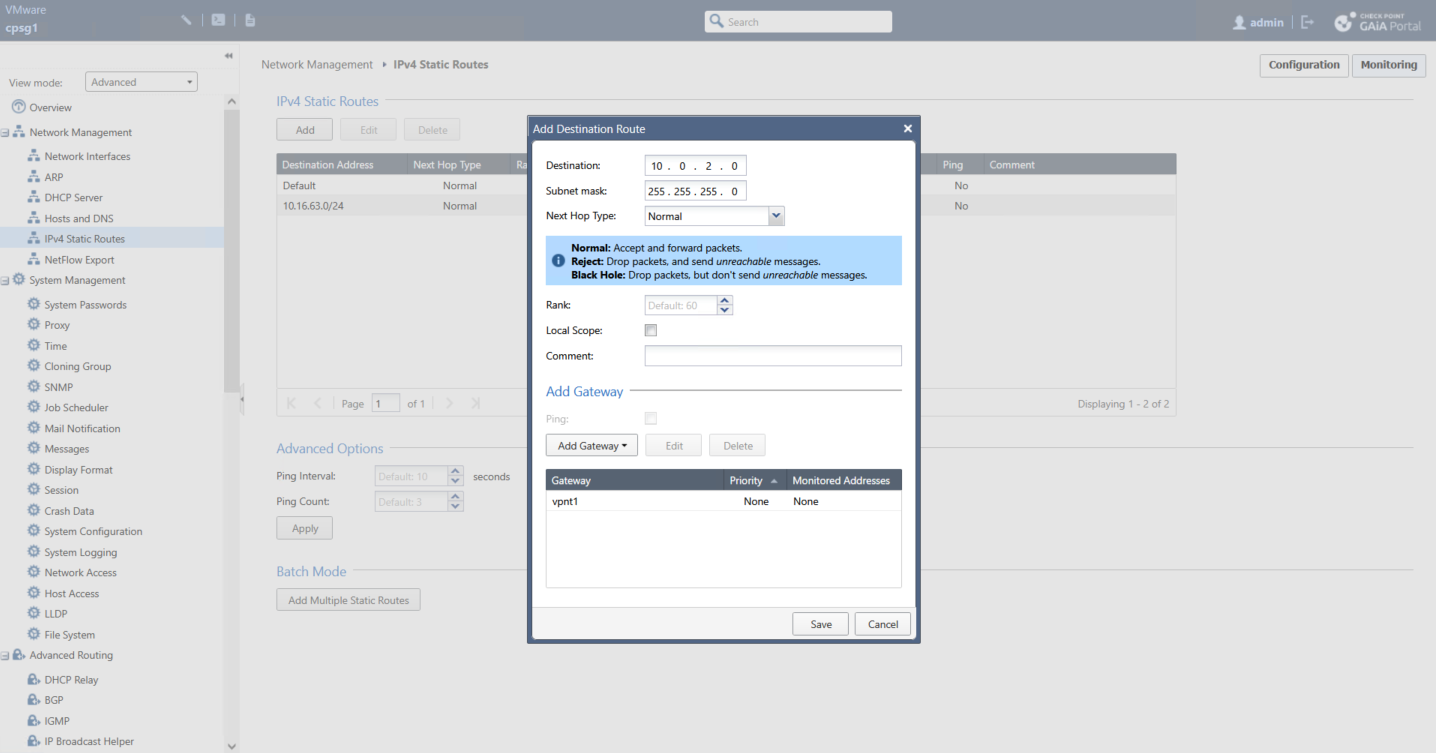1436x753 pixels.
Task: Toggle the Ping checkbox under Add Gateway
Action: pyautogui.click(x=651, y=418)
